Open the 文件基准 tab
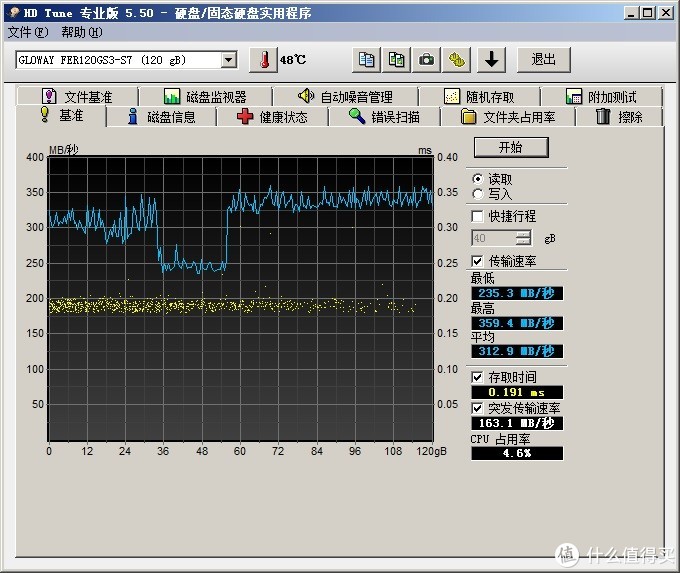Screen dimensions: 680x573 point(78,96)
